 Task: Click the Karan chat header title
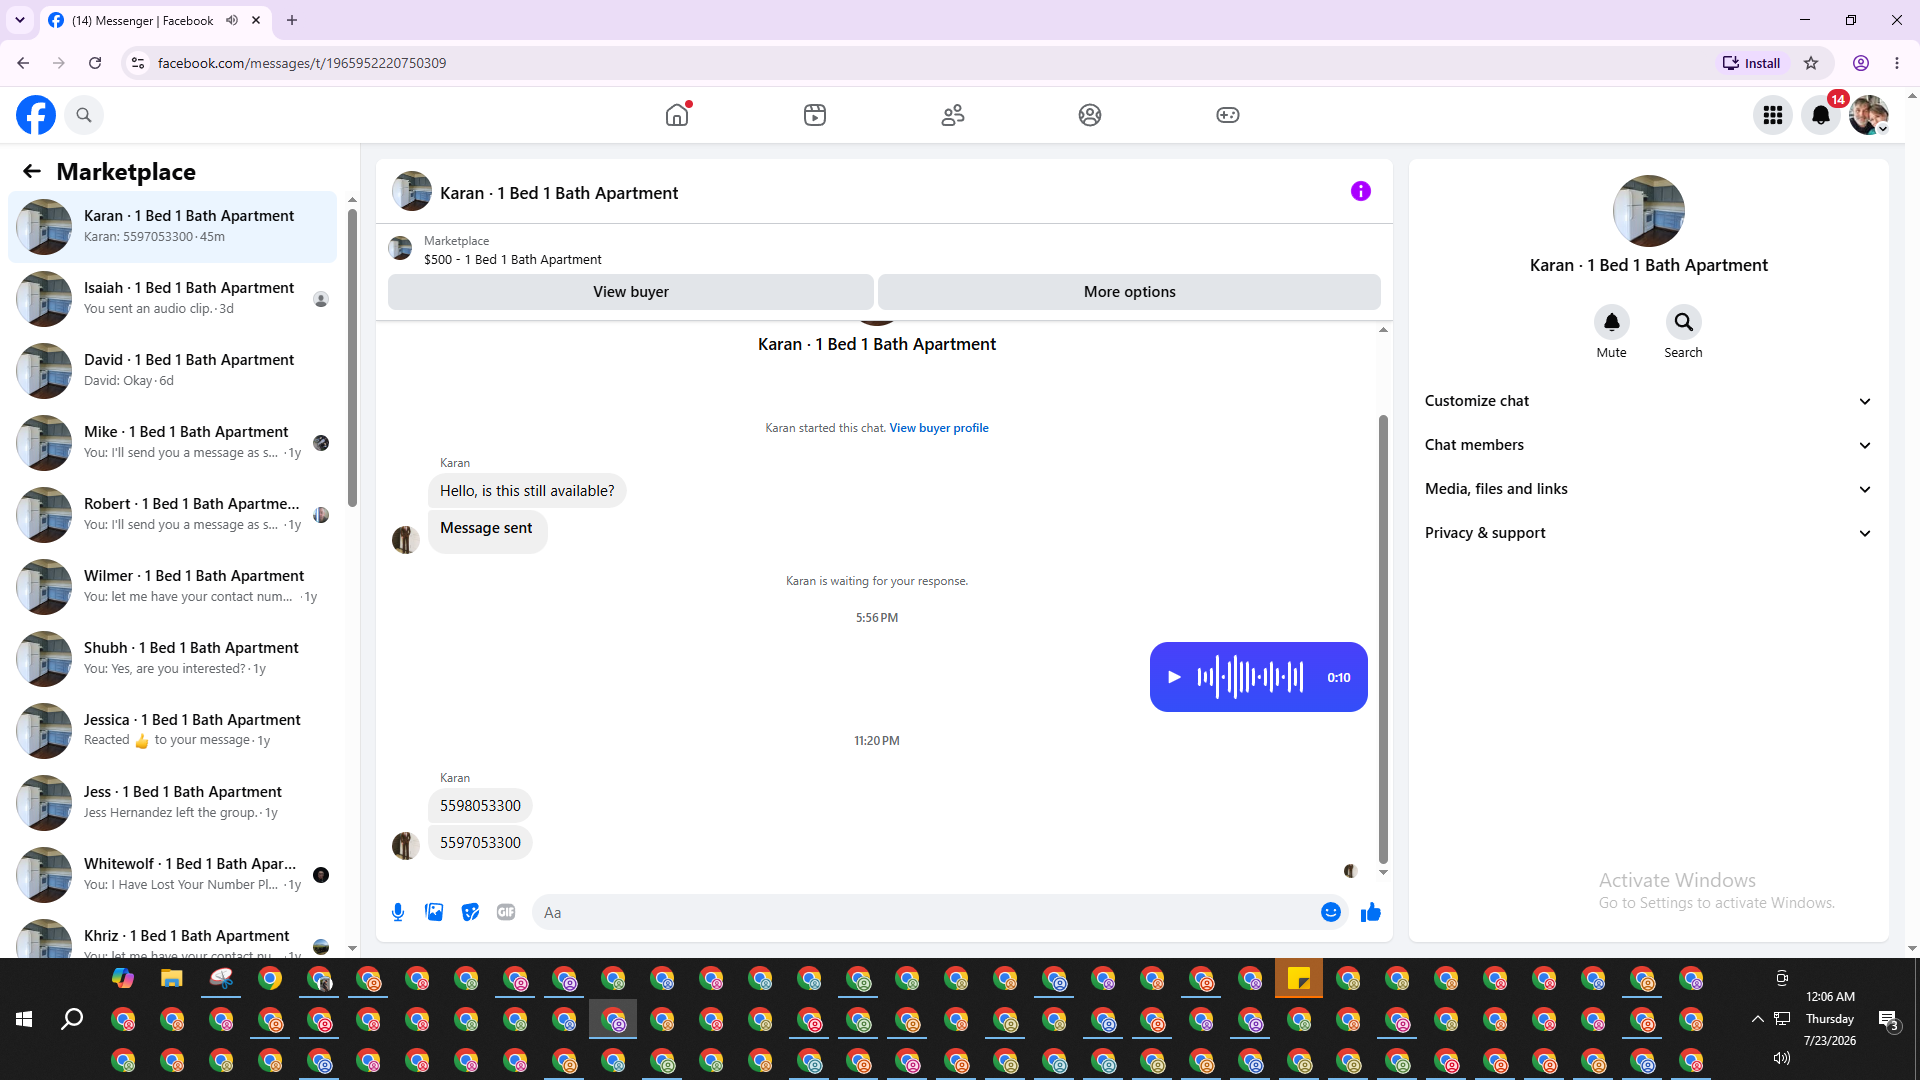click(559, 193)
